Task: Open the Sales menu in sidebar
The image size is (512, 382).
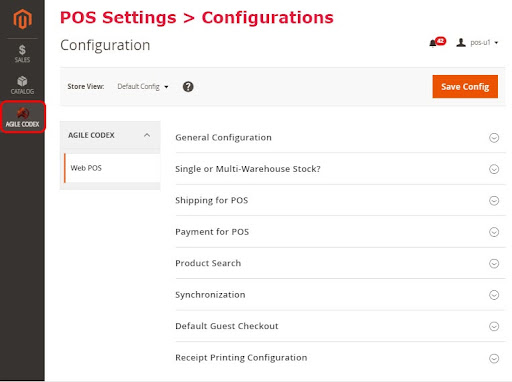Action: coord(22,54)
